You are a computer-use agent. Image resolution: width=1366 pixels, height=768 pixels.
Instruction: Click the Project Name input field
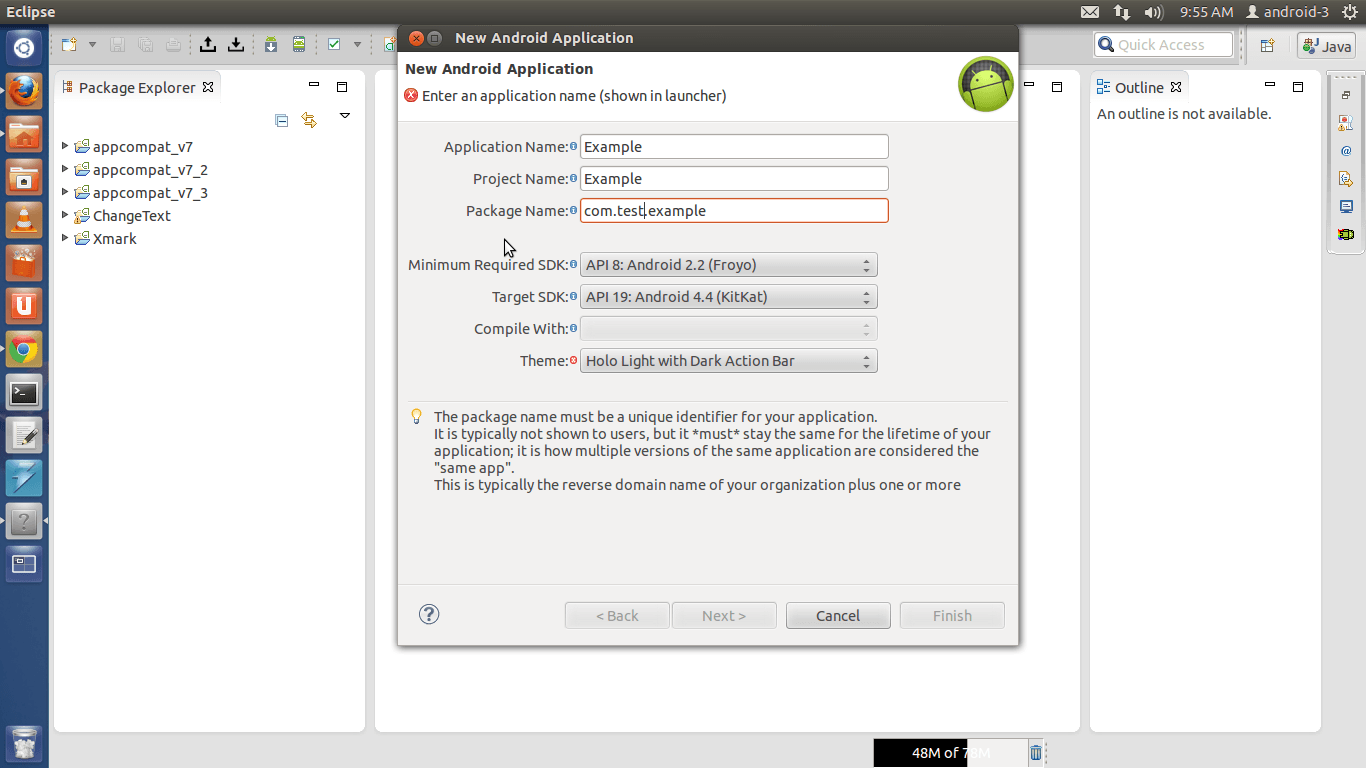click(734, 178)
